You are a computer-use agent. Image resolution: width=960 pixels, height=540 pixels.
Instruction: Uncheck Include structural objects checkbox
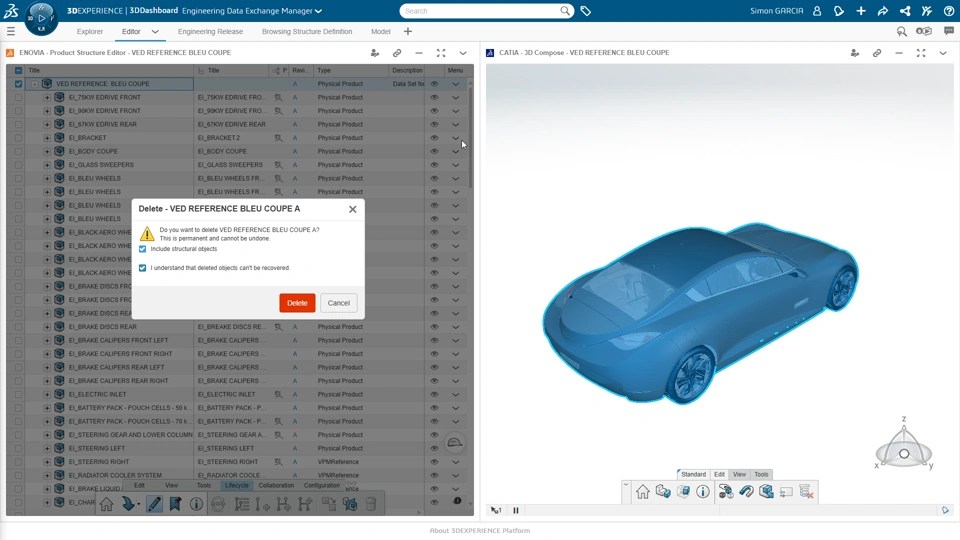pos(143,249)
